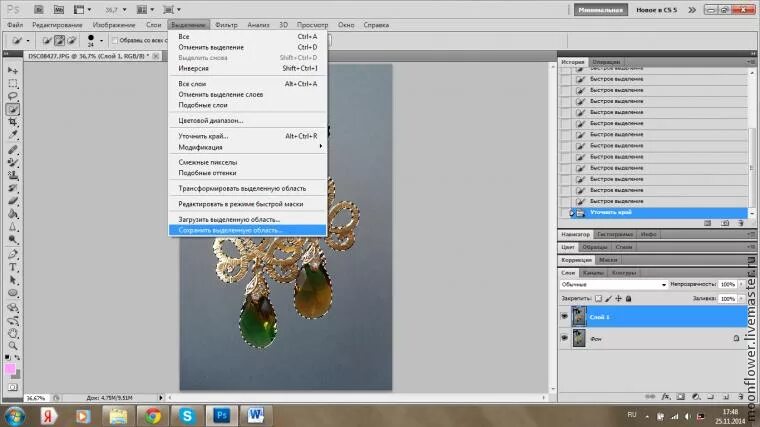Viewport: 760px width, 427px height.
Task: Expand the Модификация submenu
Action: point(247,147)
